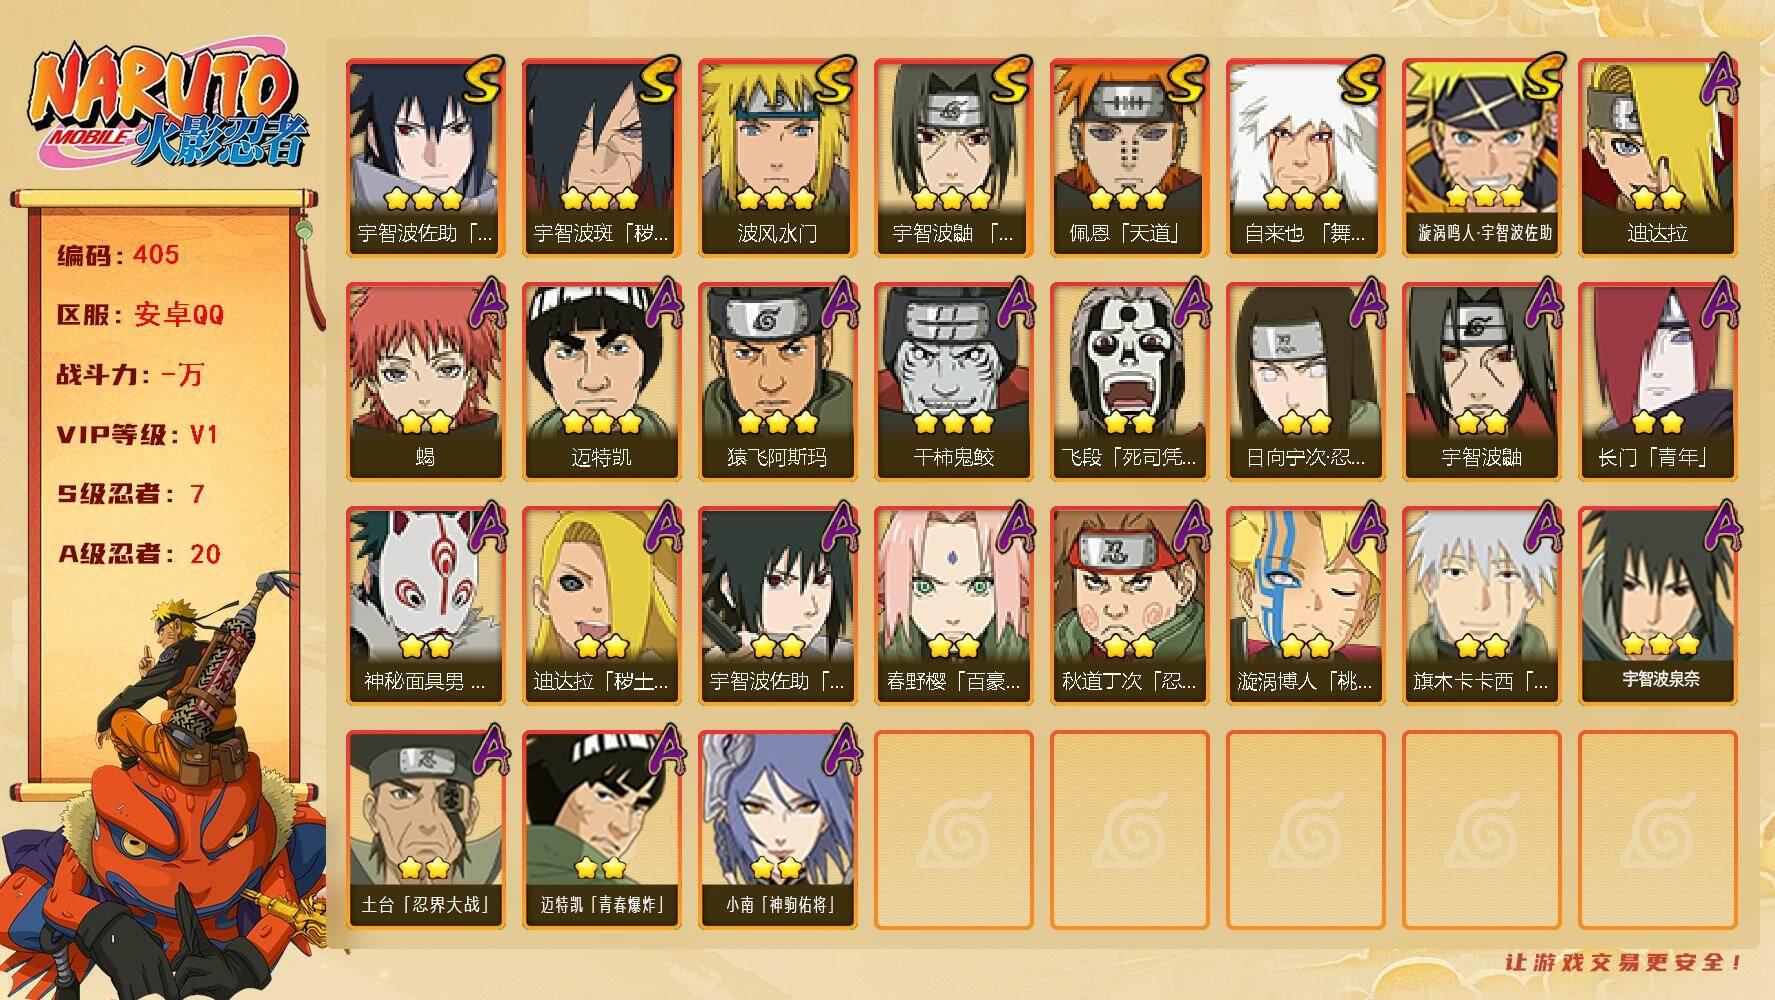Select the 波风水门 ninja card
The height and width of the screenshot is (1000, 1775).
coord(777,158)
